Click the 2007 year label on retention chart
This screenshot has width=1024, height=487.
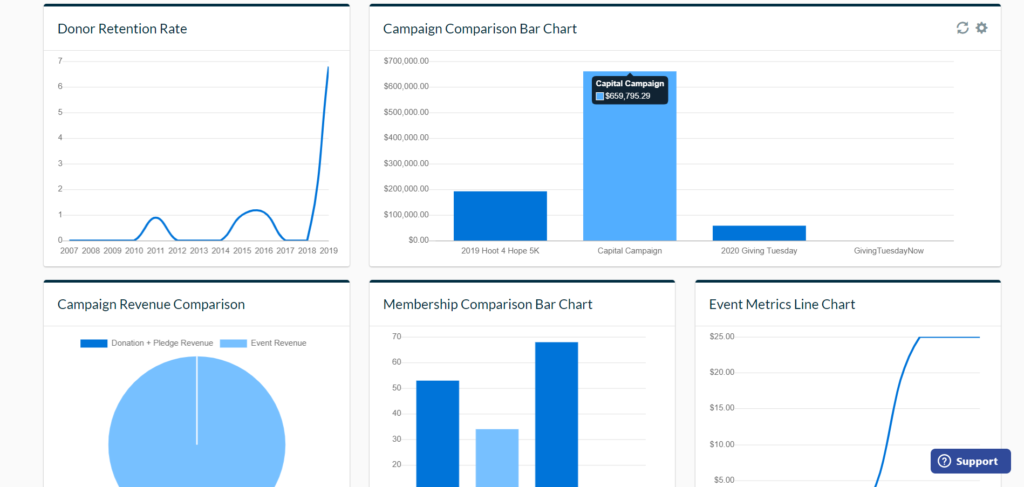coord(69,251)
